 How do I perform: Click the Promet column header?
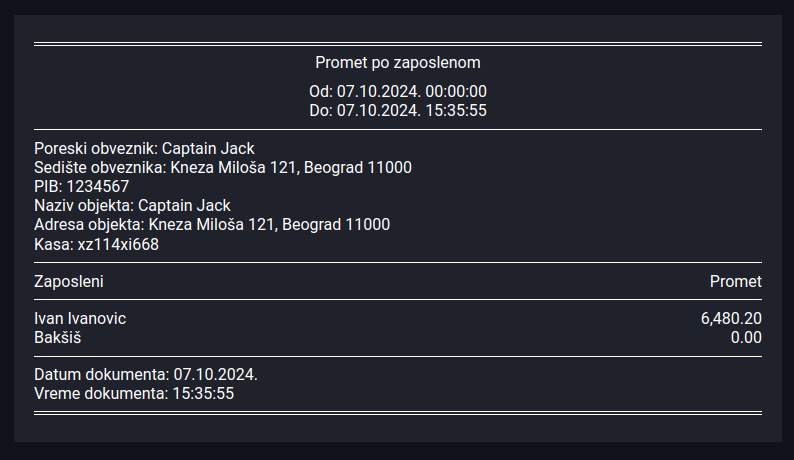[735, 282]
